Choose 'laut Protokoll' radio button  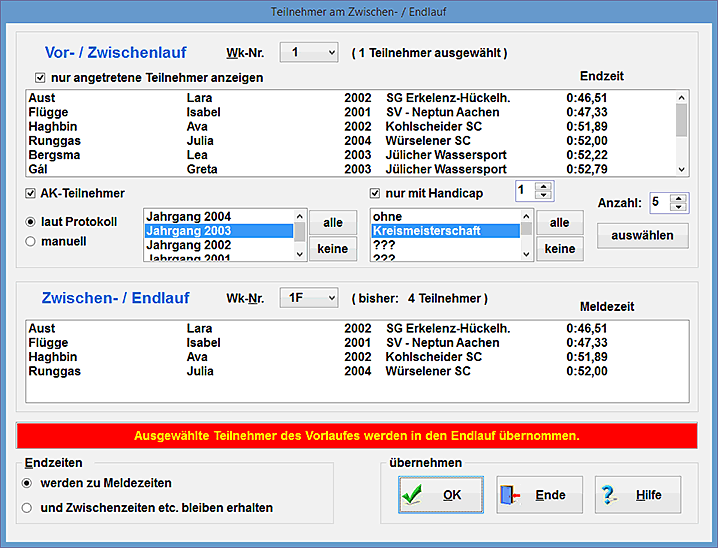click(31, 222)
